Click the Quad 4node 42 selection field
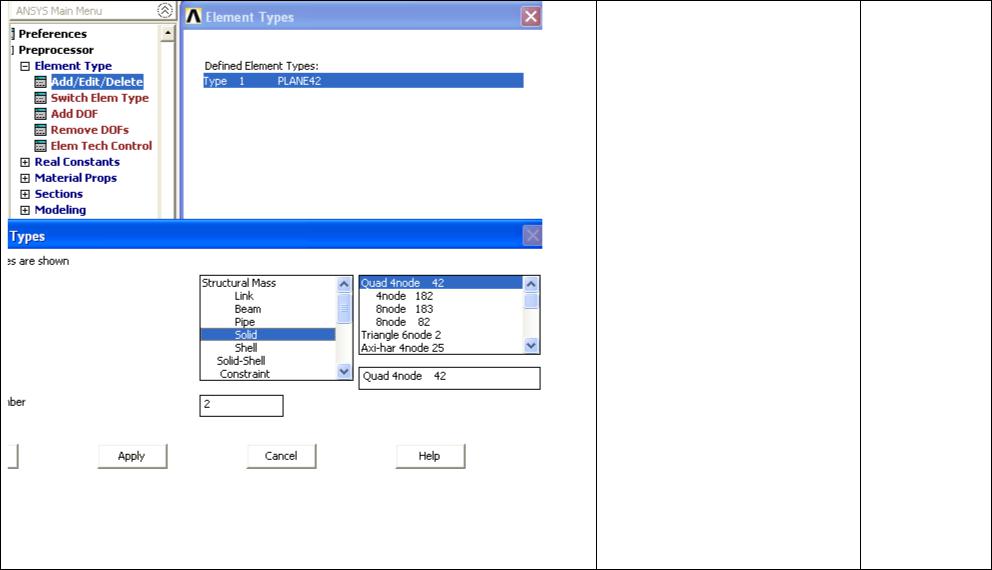This screenshot has height=570, width=992. pos(449,378)
